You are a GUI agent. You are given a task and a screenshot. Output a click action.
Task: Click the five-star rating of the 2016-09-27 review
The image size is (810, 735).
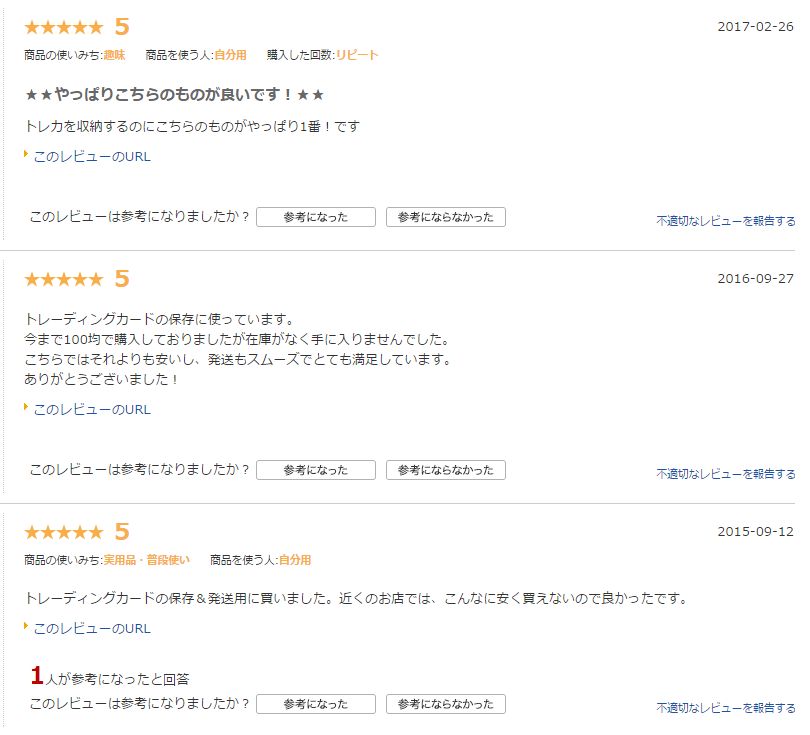[63, 279]
